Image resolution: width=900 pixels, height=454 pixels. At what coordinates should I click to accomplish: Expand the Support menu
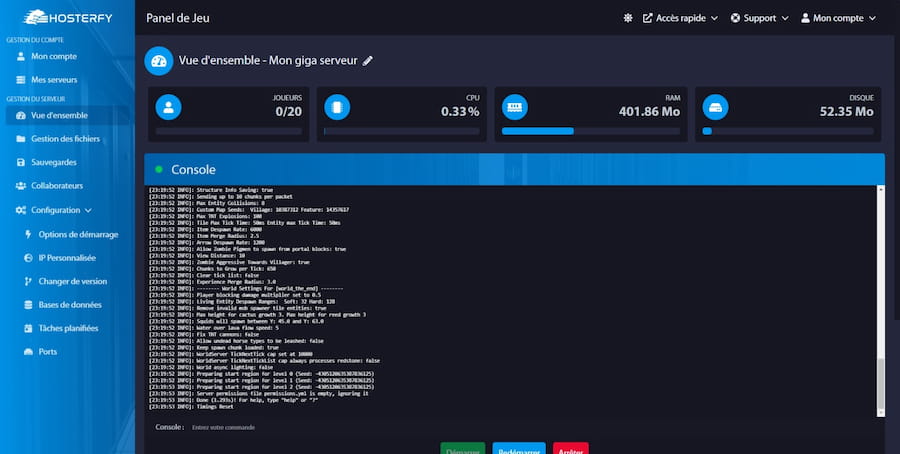(x=760, y=18)
